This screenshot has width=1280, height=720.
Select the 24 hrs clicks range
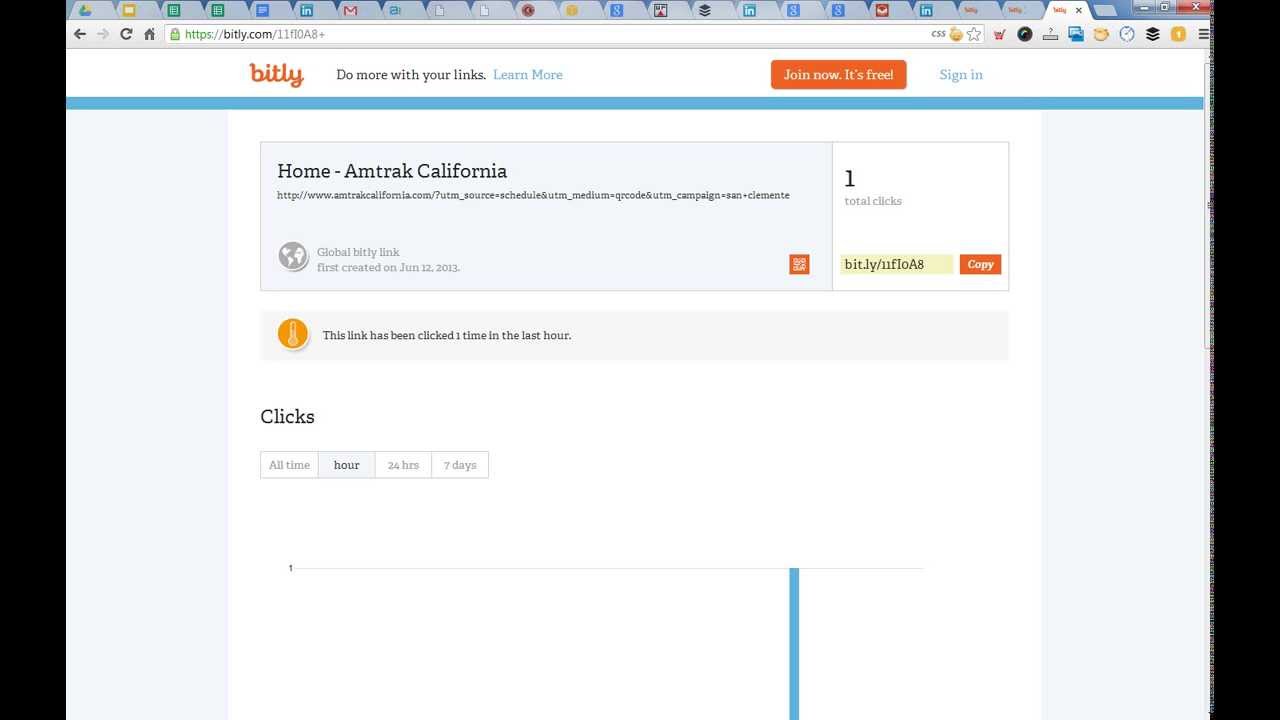403,465
